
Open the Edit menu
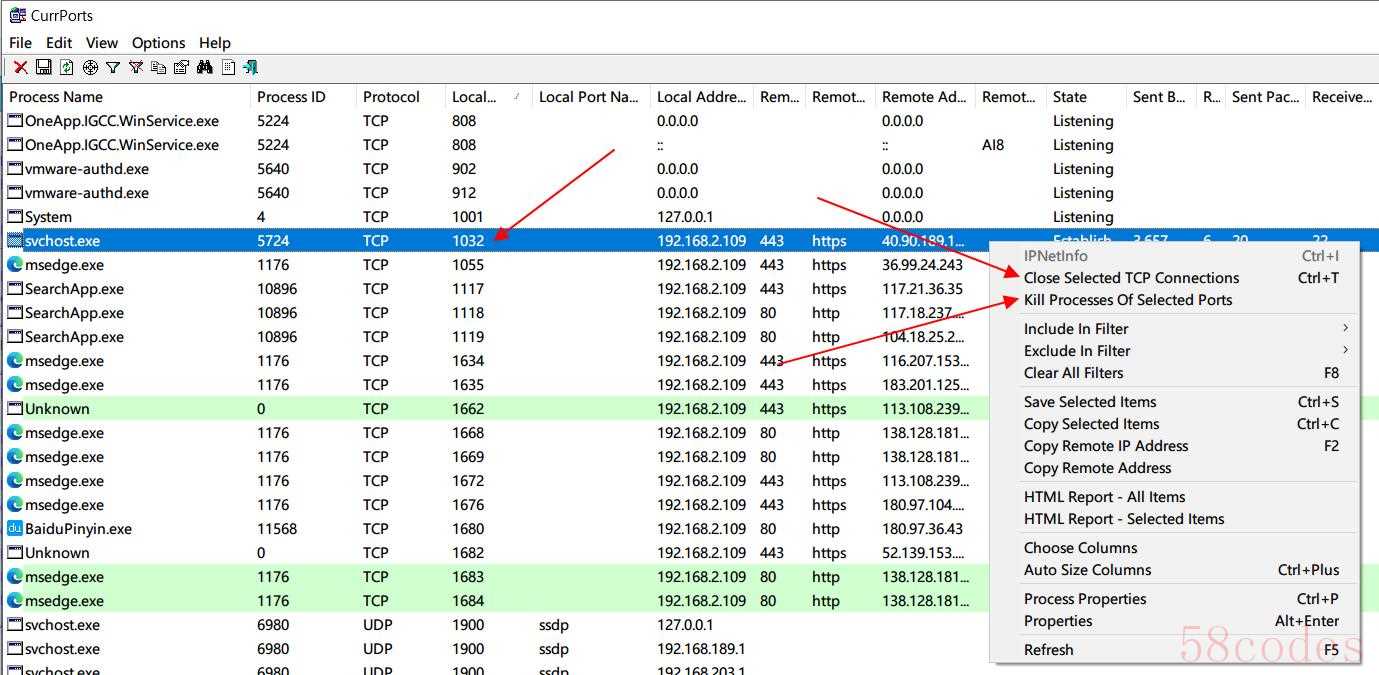click(x=59, y=43)
